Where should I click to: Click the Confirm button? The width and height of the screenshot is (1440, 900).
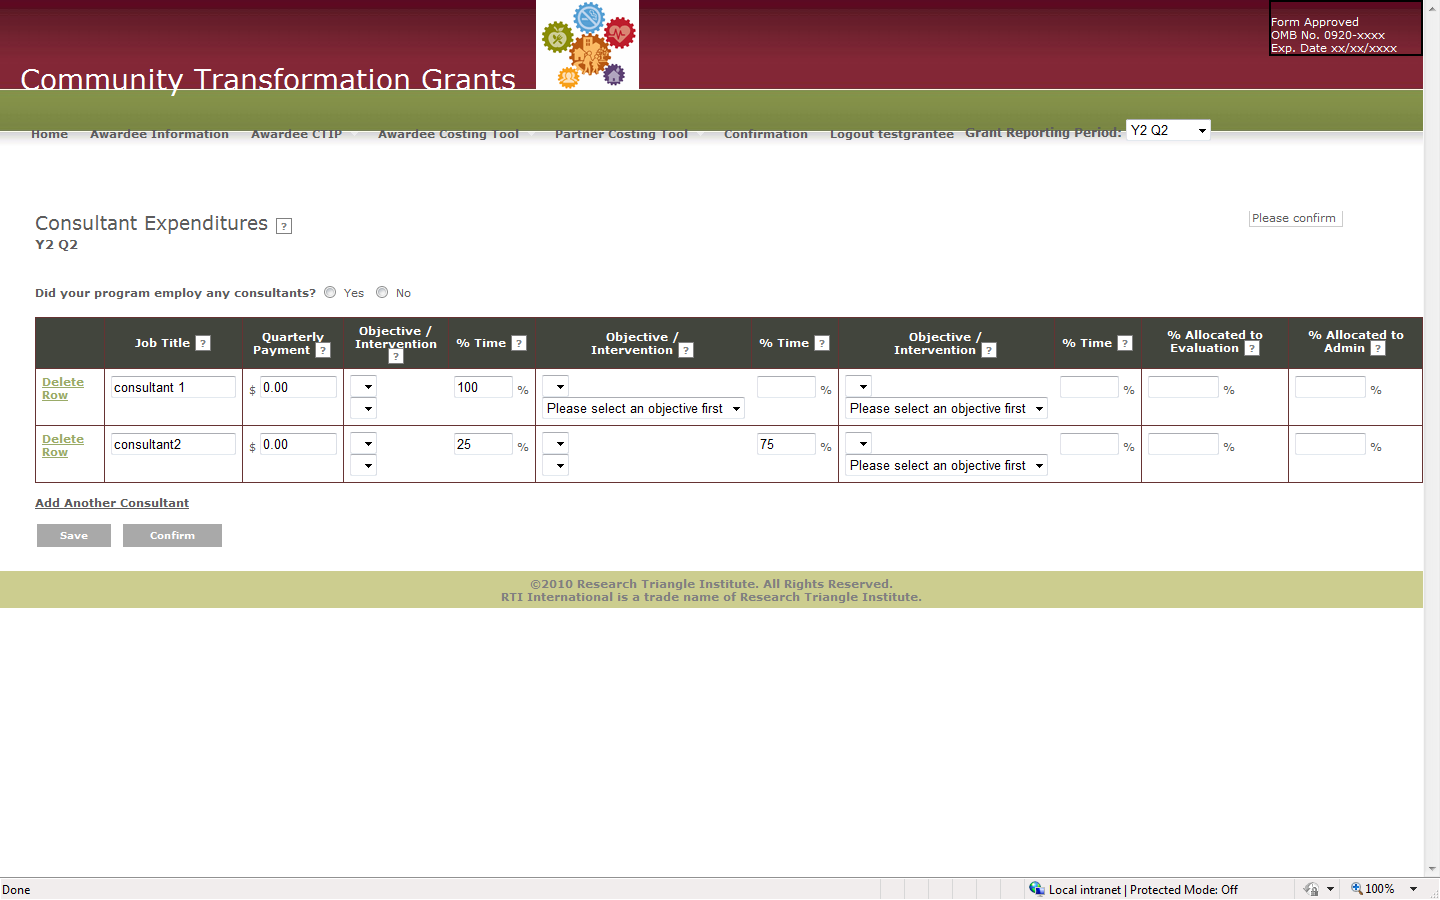tap(172, 536)
